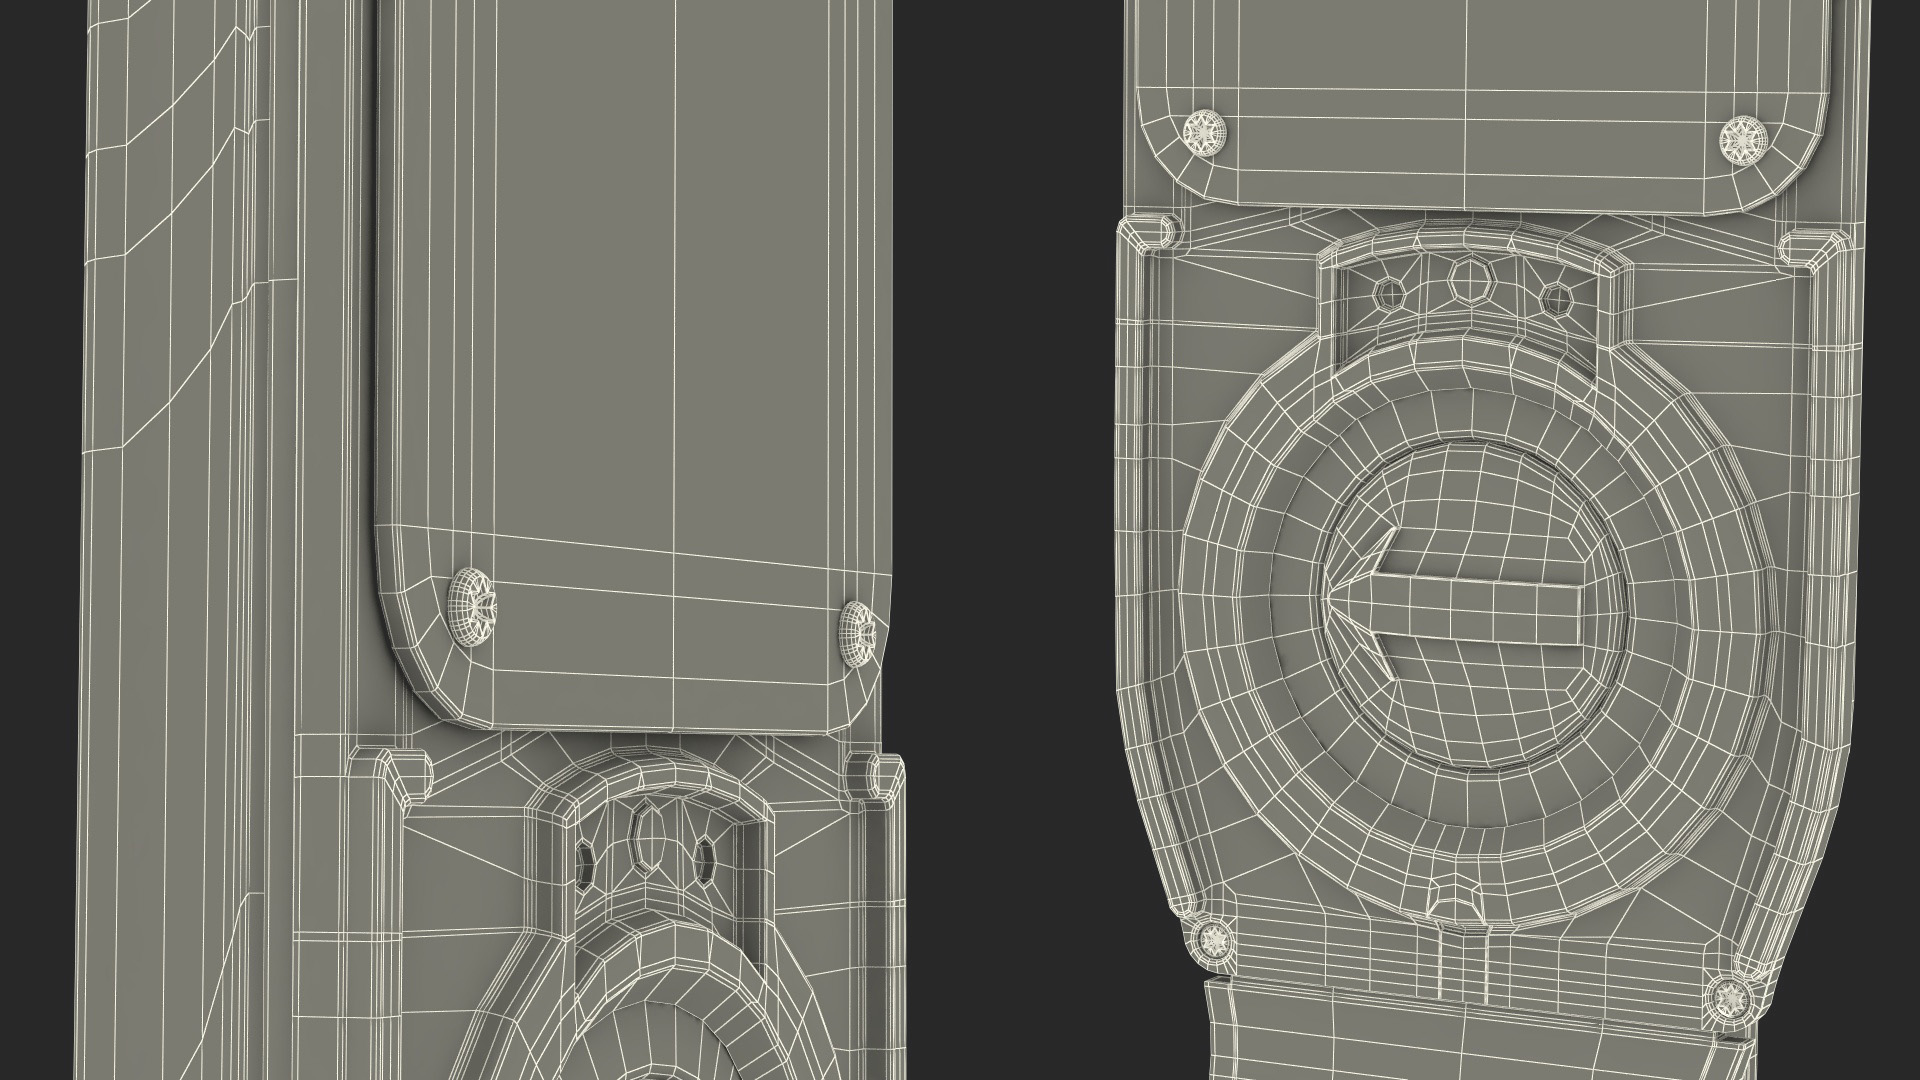The image size is (1920, 1080).
Task: Select the upper-right screw on the right-hand model view
Action: 1744,140
